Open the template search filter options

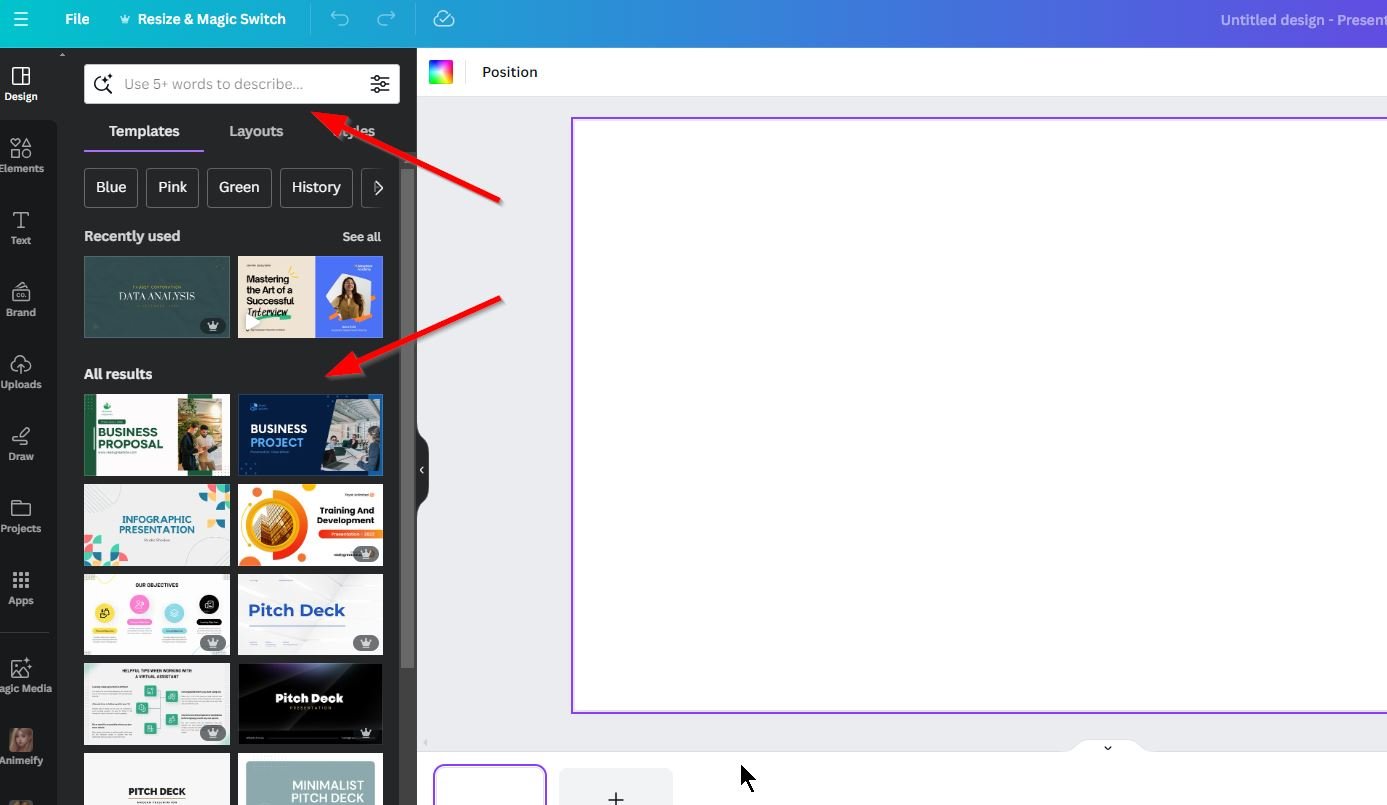pos(380,84)
